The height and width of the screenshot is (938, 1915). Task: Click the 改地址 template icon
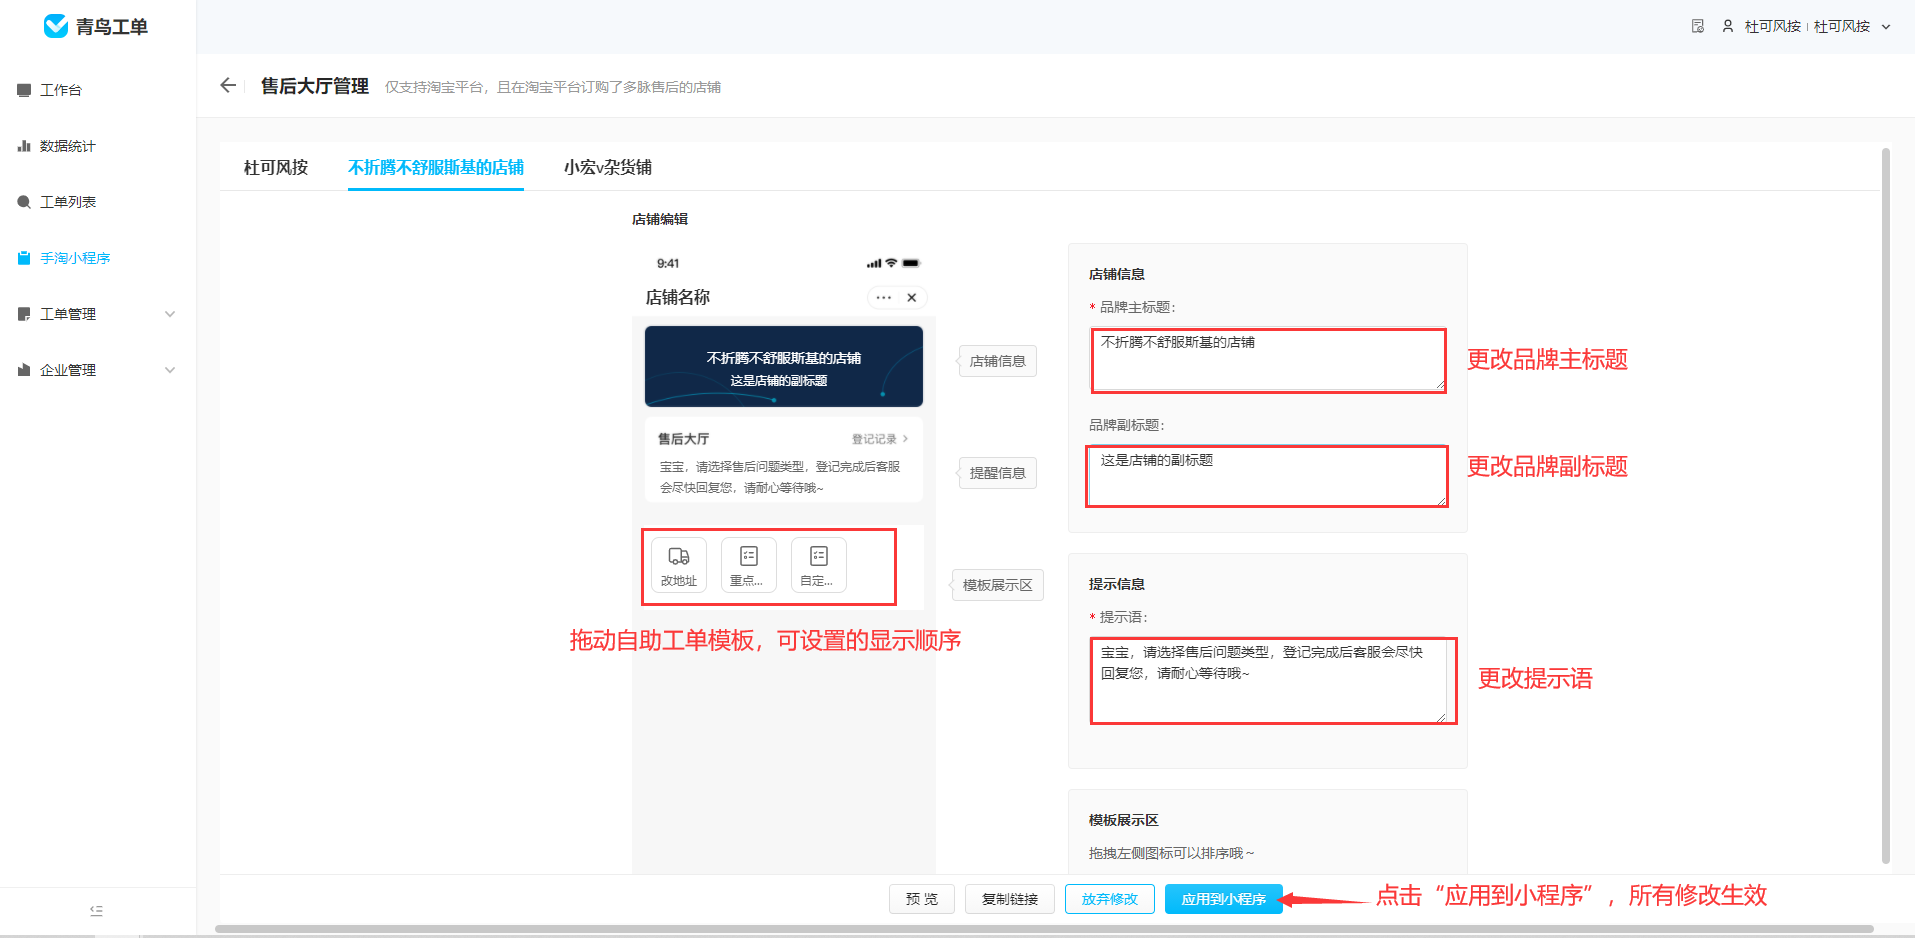[679, 565]
